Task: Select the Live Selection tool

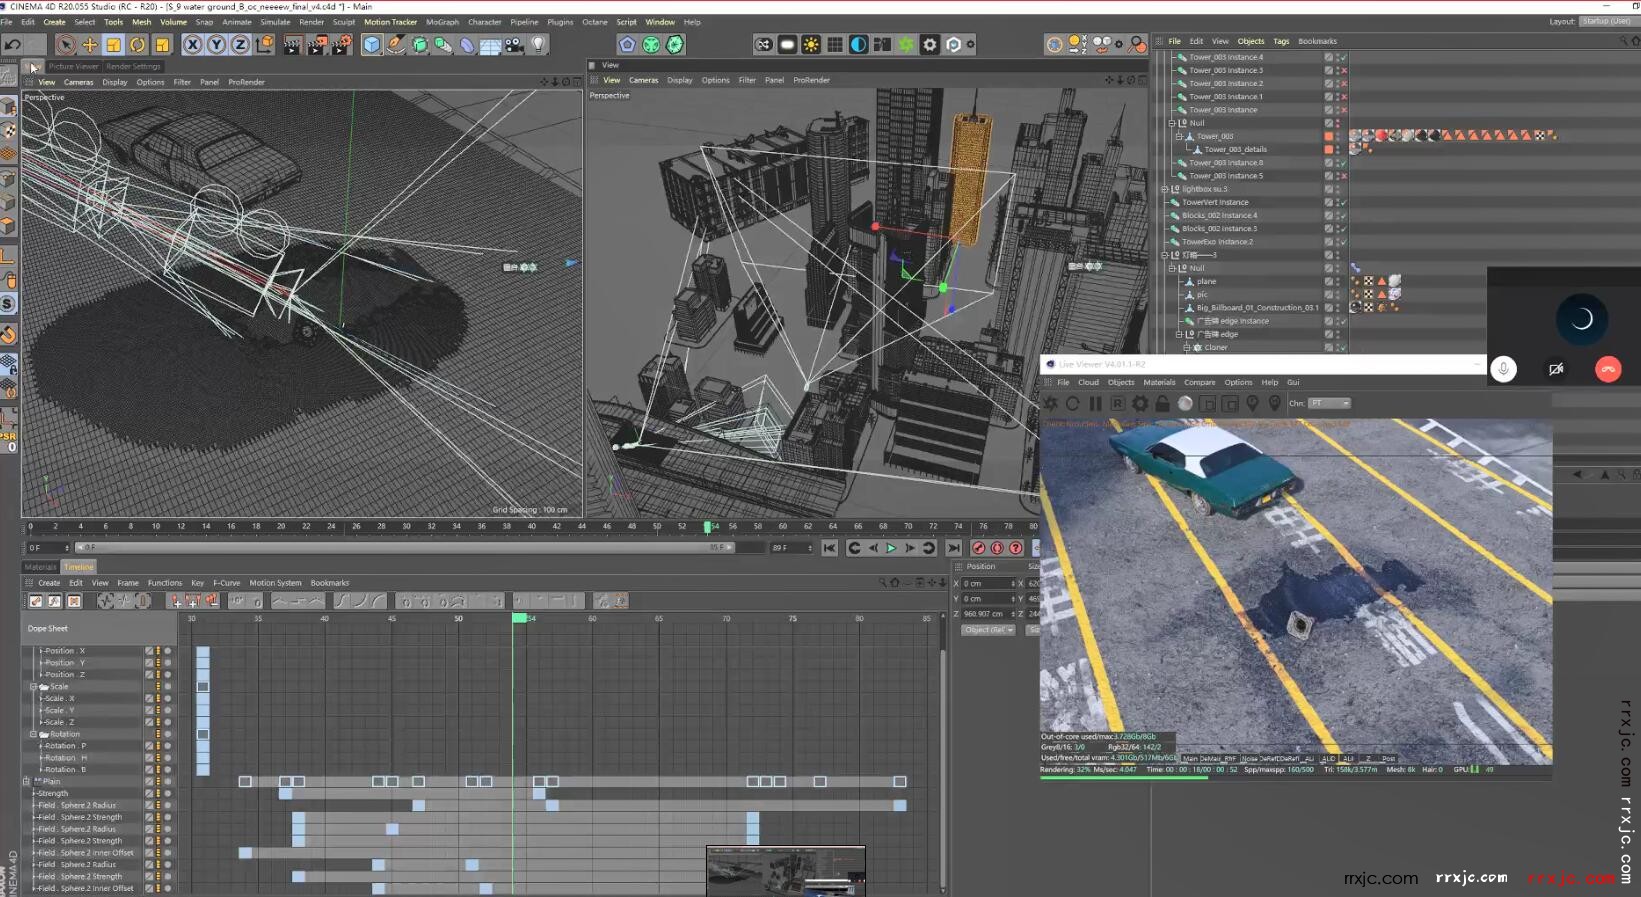Action: [x=66, y=44]
